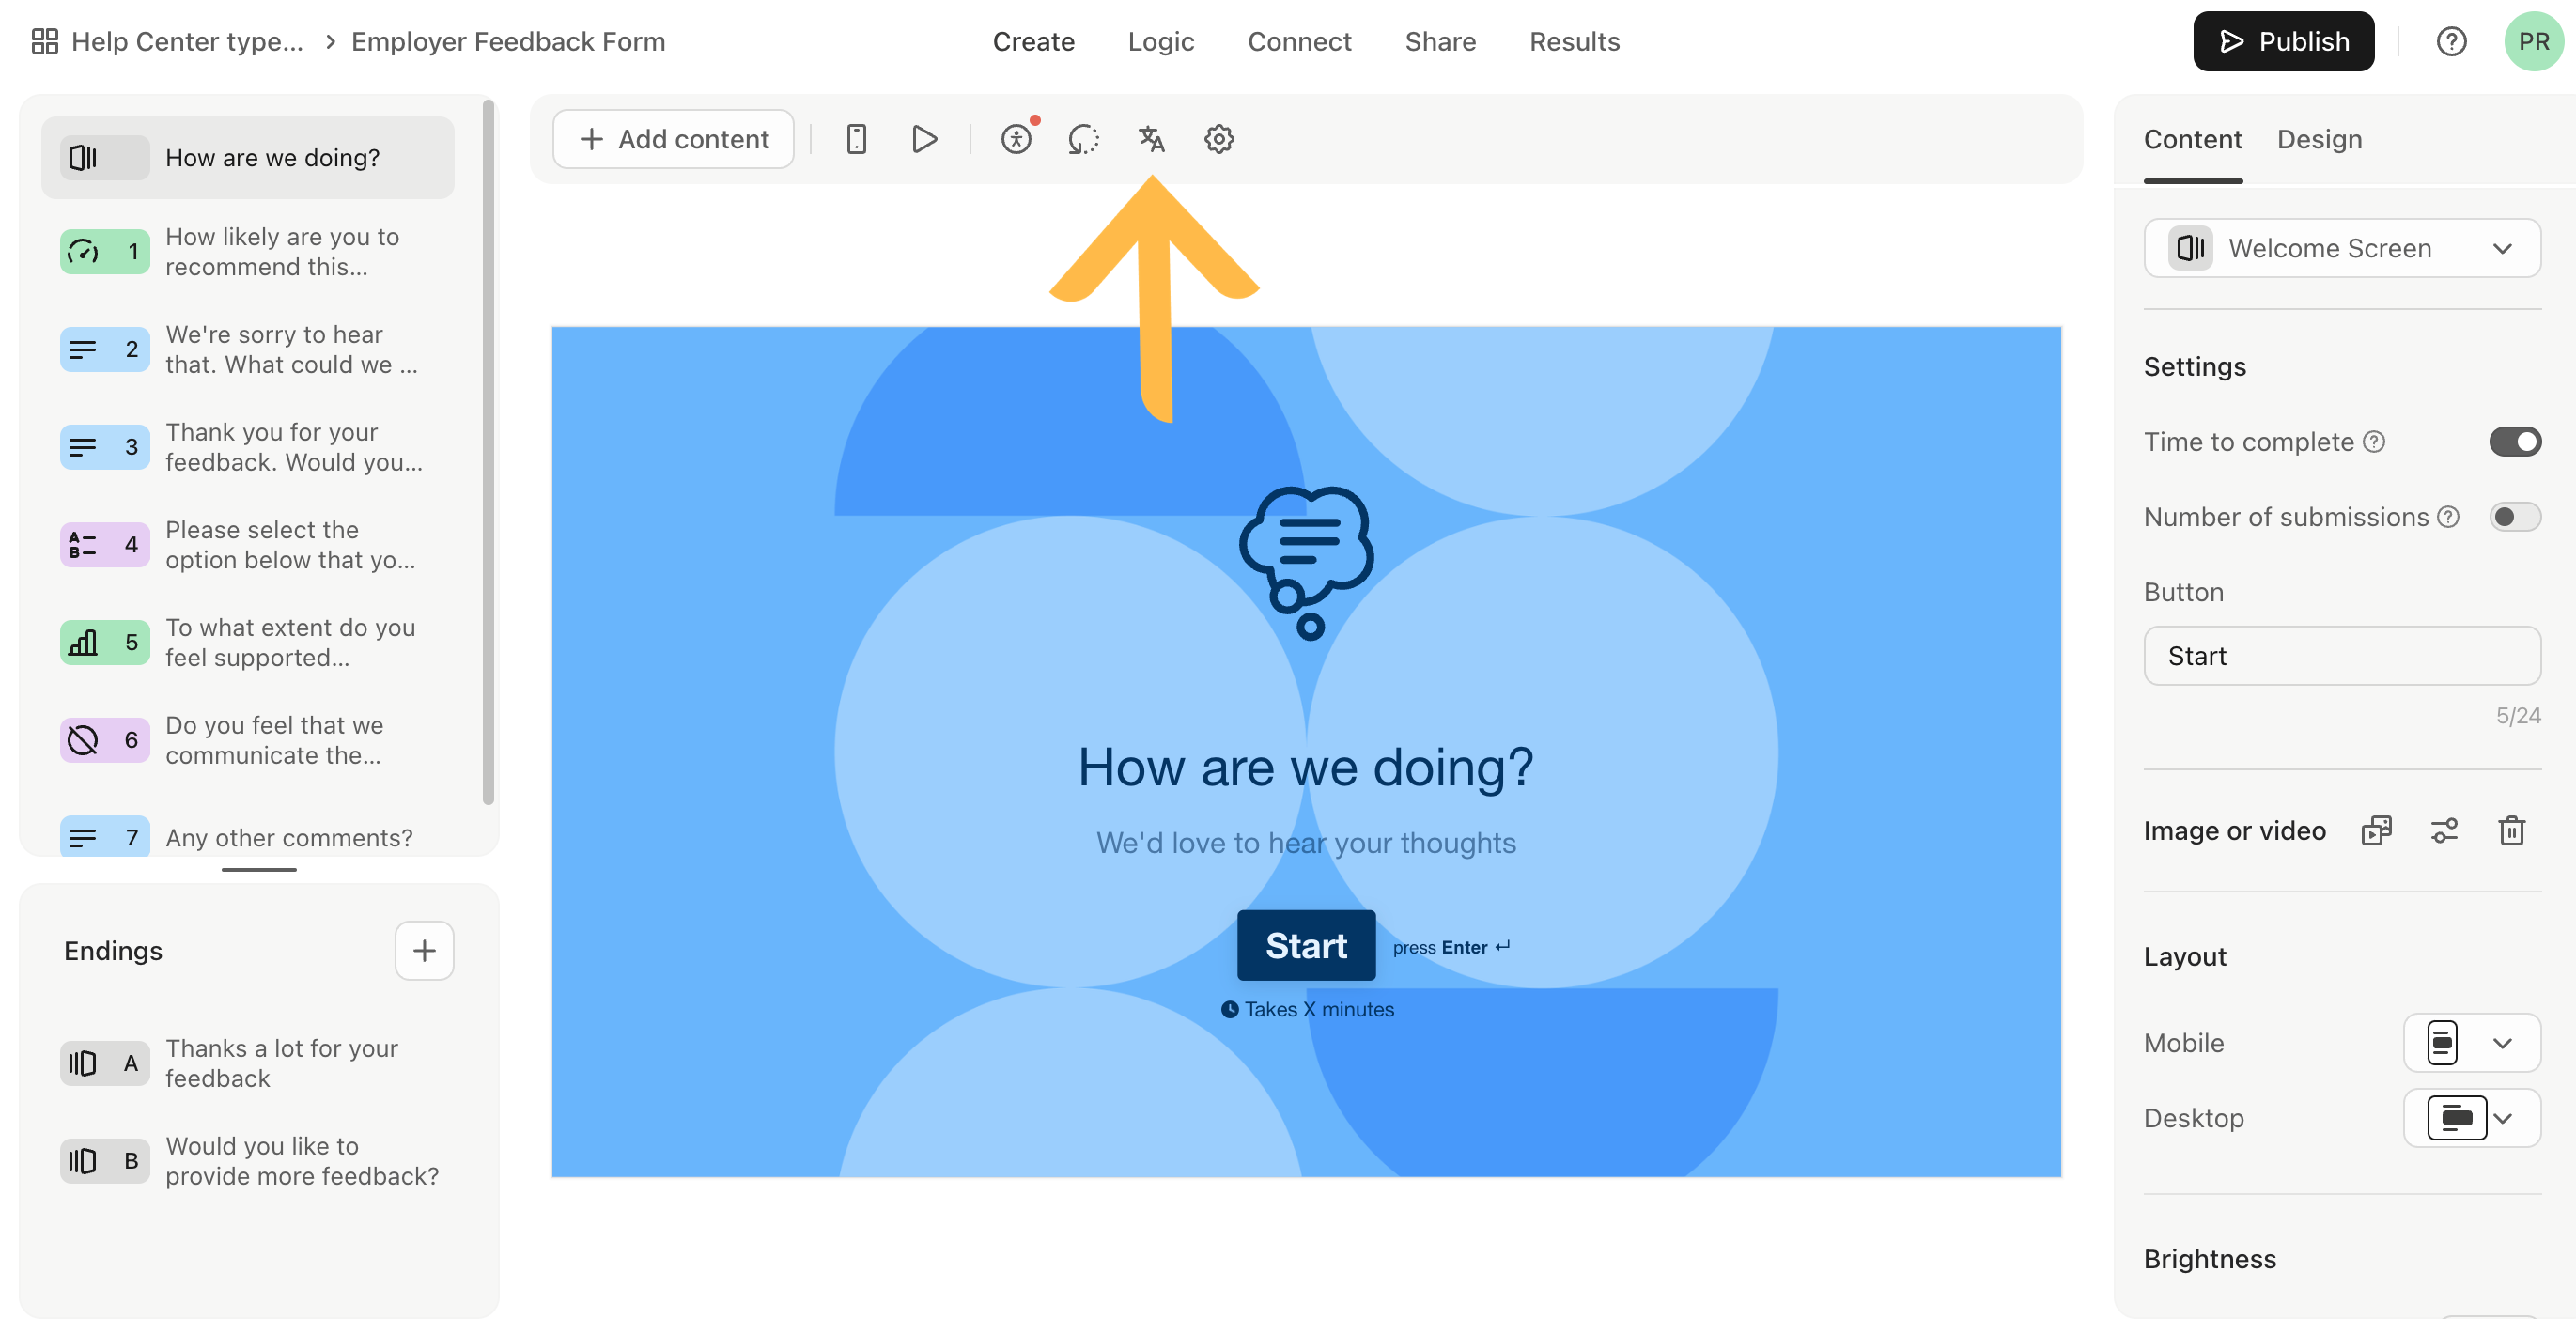Click the preview play icon
Viewport: 2576px width, 1334px height.
pyautogui.click(x=924, y=139)
